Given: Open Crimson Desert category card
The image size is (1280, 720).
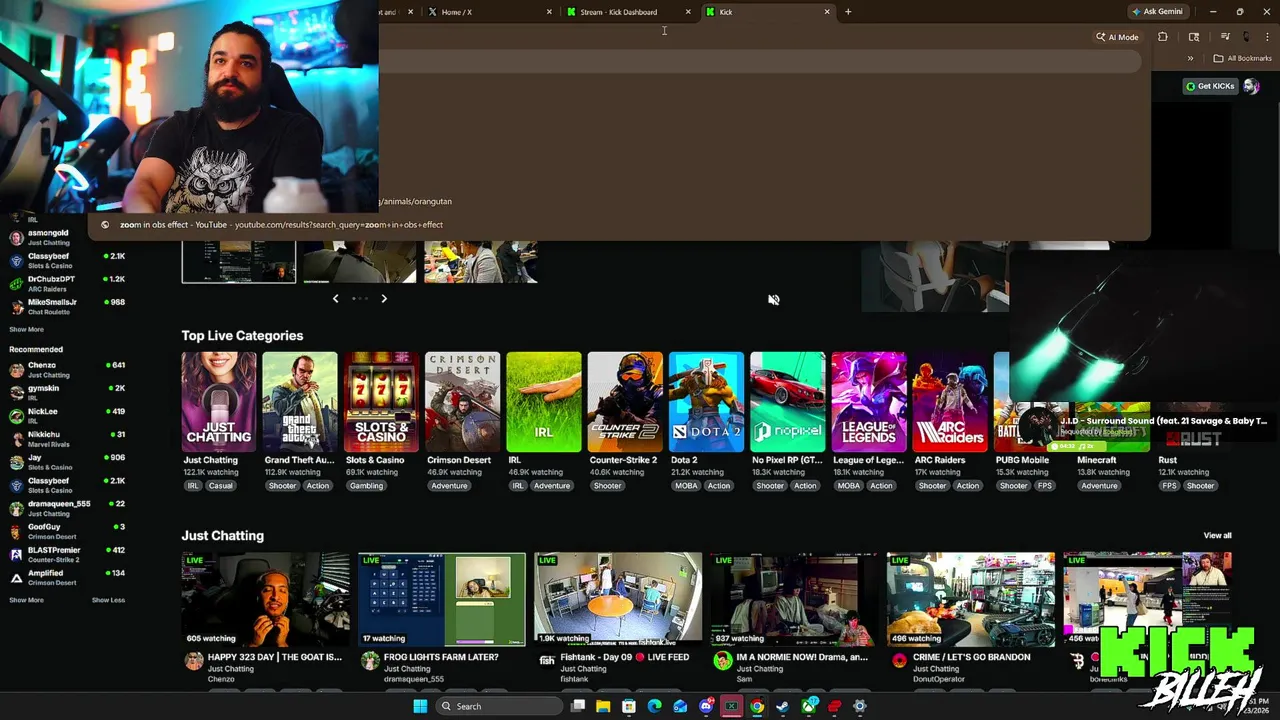Looking at the screenshot, I should [x=462, y=401].
